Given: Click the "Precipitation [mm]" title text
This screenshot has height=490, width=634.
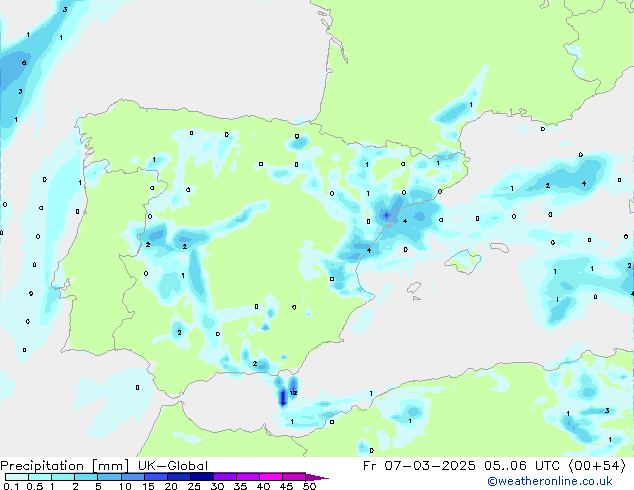Looking at the screenshot, I should [65, 466].
